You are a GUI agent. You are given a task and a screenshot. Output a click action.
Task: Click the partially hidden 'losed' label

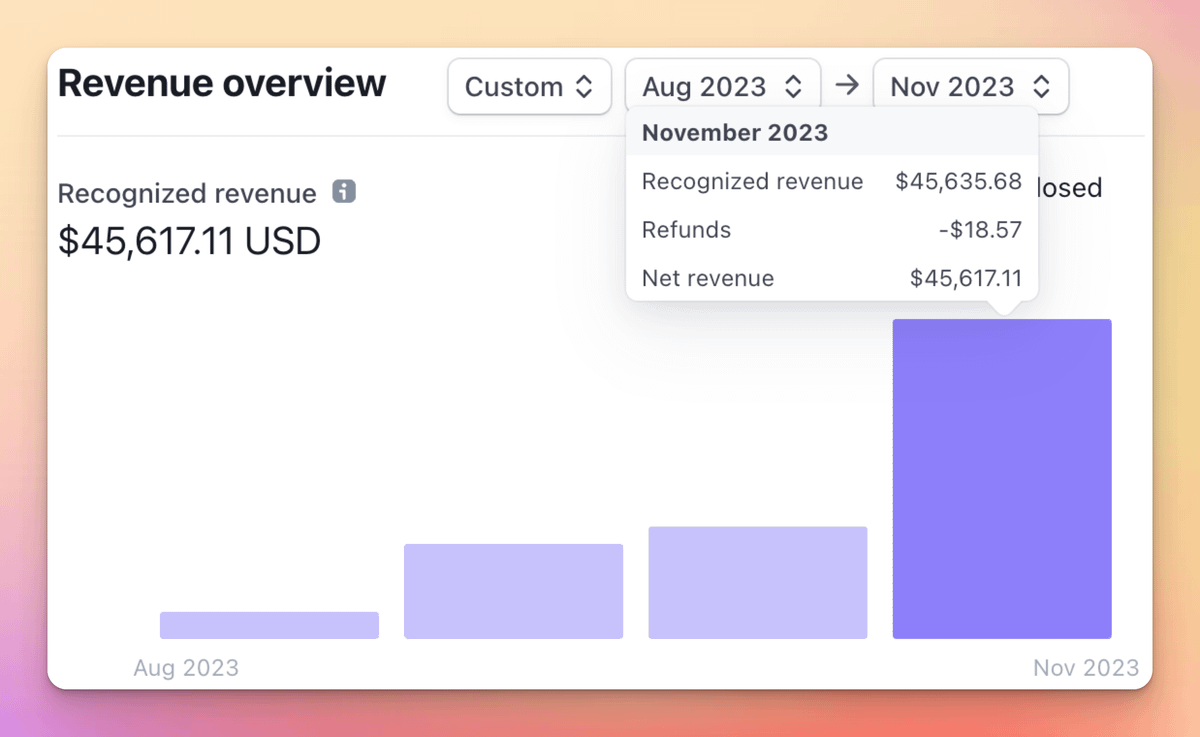(x=1070, y=188)
